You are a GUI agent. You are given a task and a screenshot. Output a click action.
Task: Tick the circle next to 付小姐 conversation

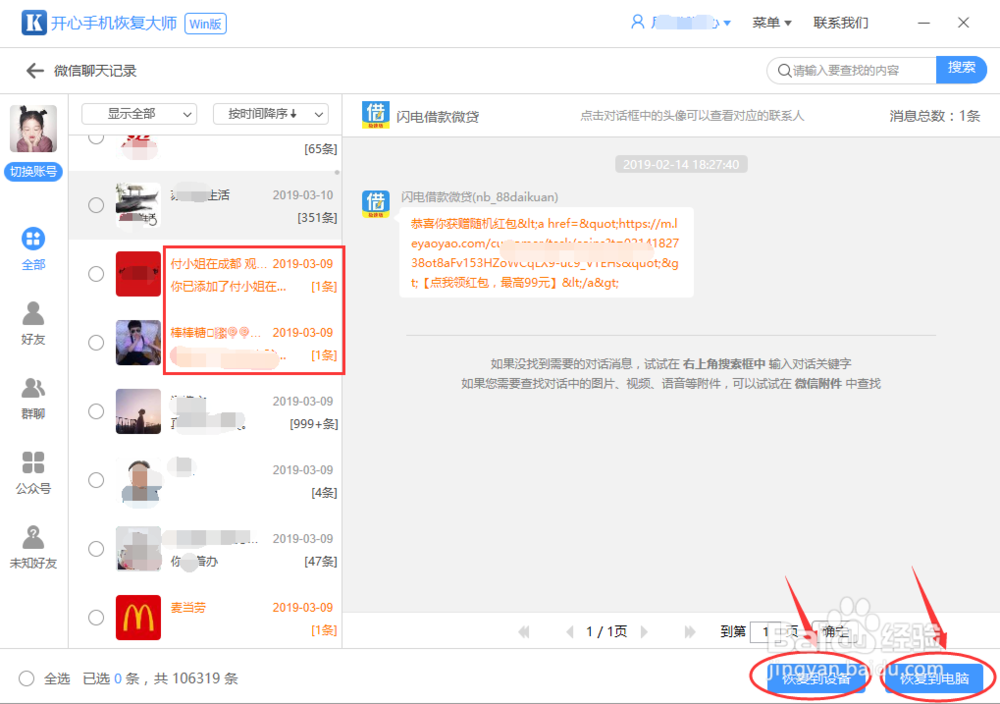pyautogui.click(x=95, y=274)
